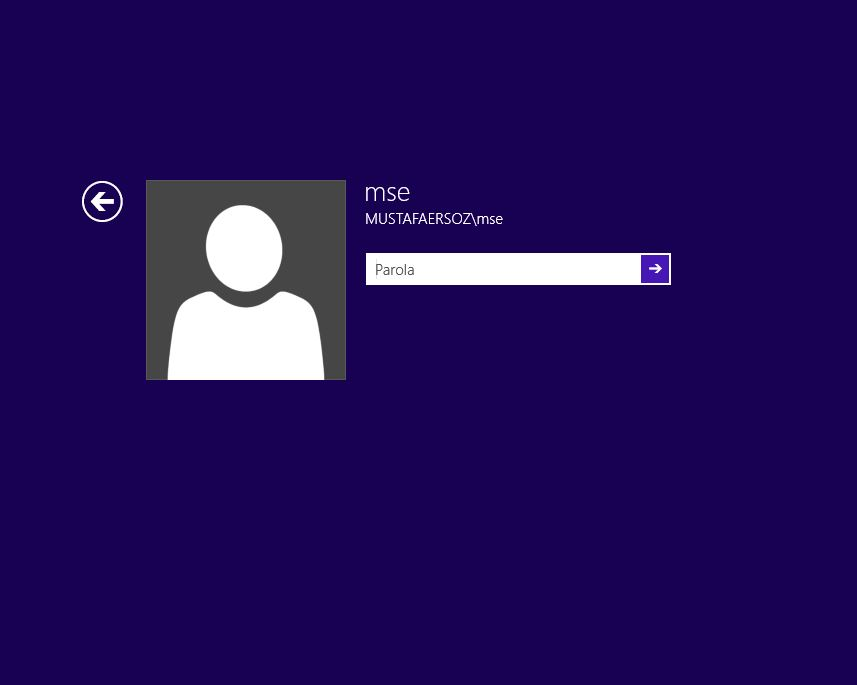Submit password with the arrow button
Screen dimensions: 857x685
[x=655, y=268]
